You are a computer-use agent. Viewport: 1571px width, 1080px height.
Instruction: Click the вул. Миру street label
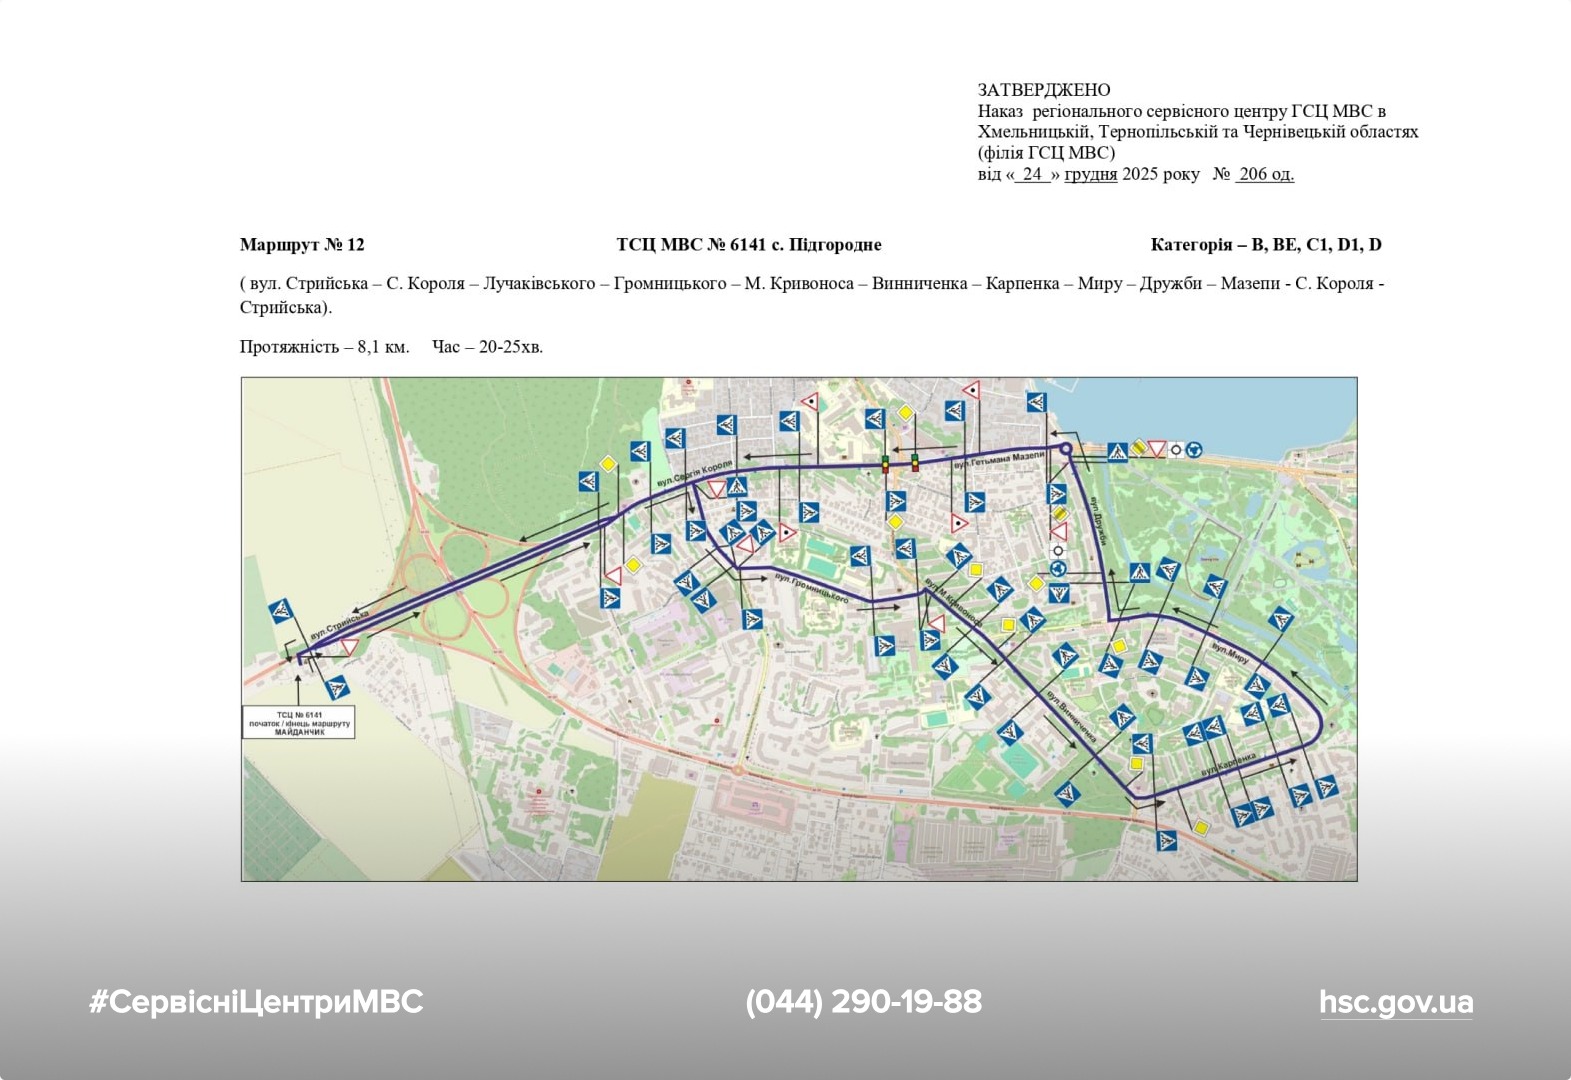pyautogui.click(x=1230, y=654)
